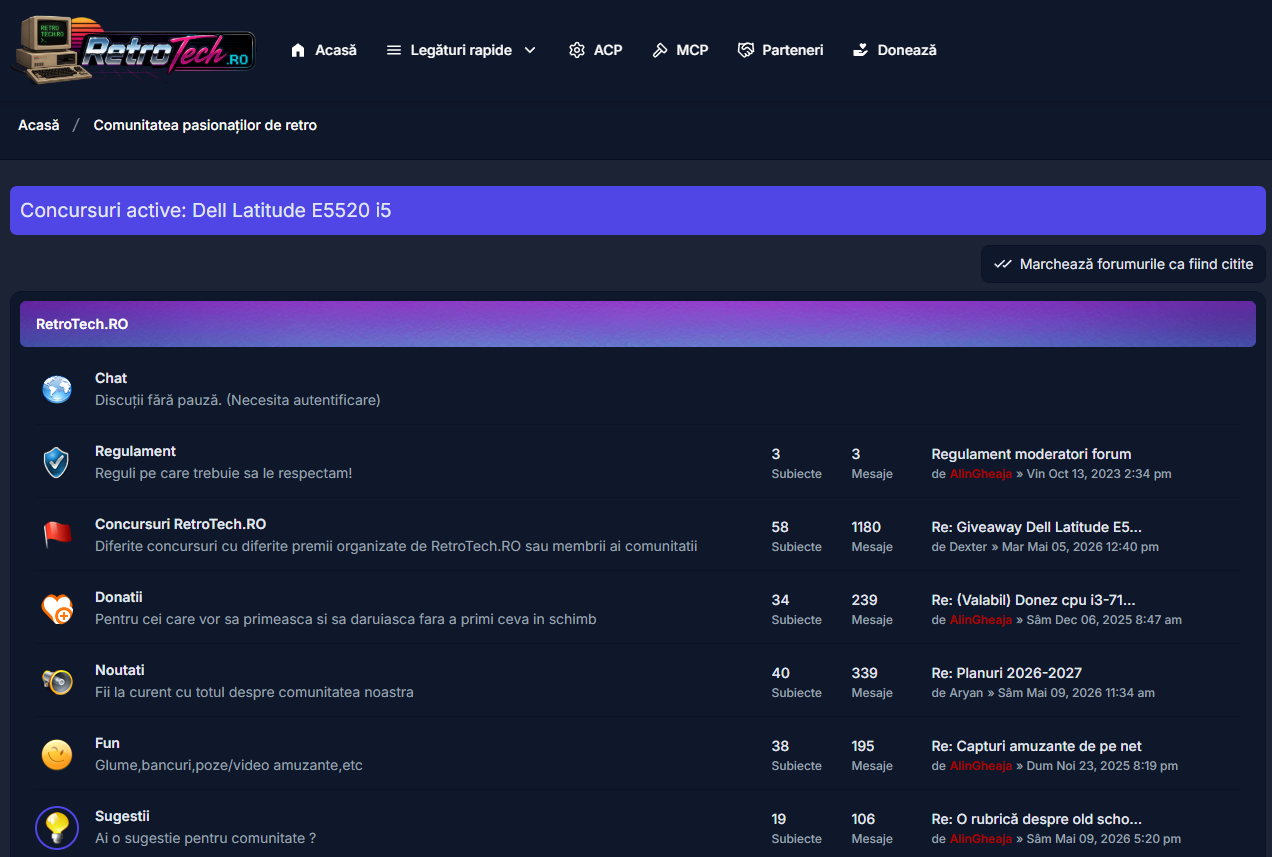Click the lightbulb icon for Sugestii forum
The image size is (1272, 857).
coord(57,827)
